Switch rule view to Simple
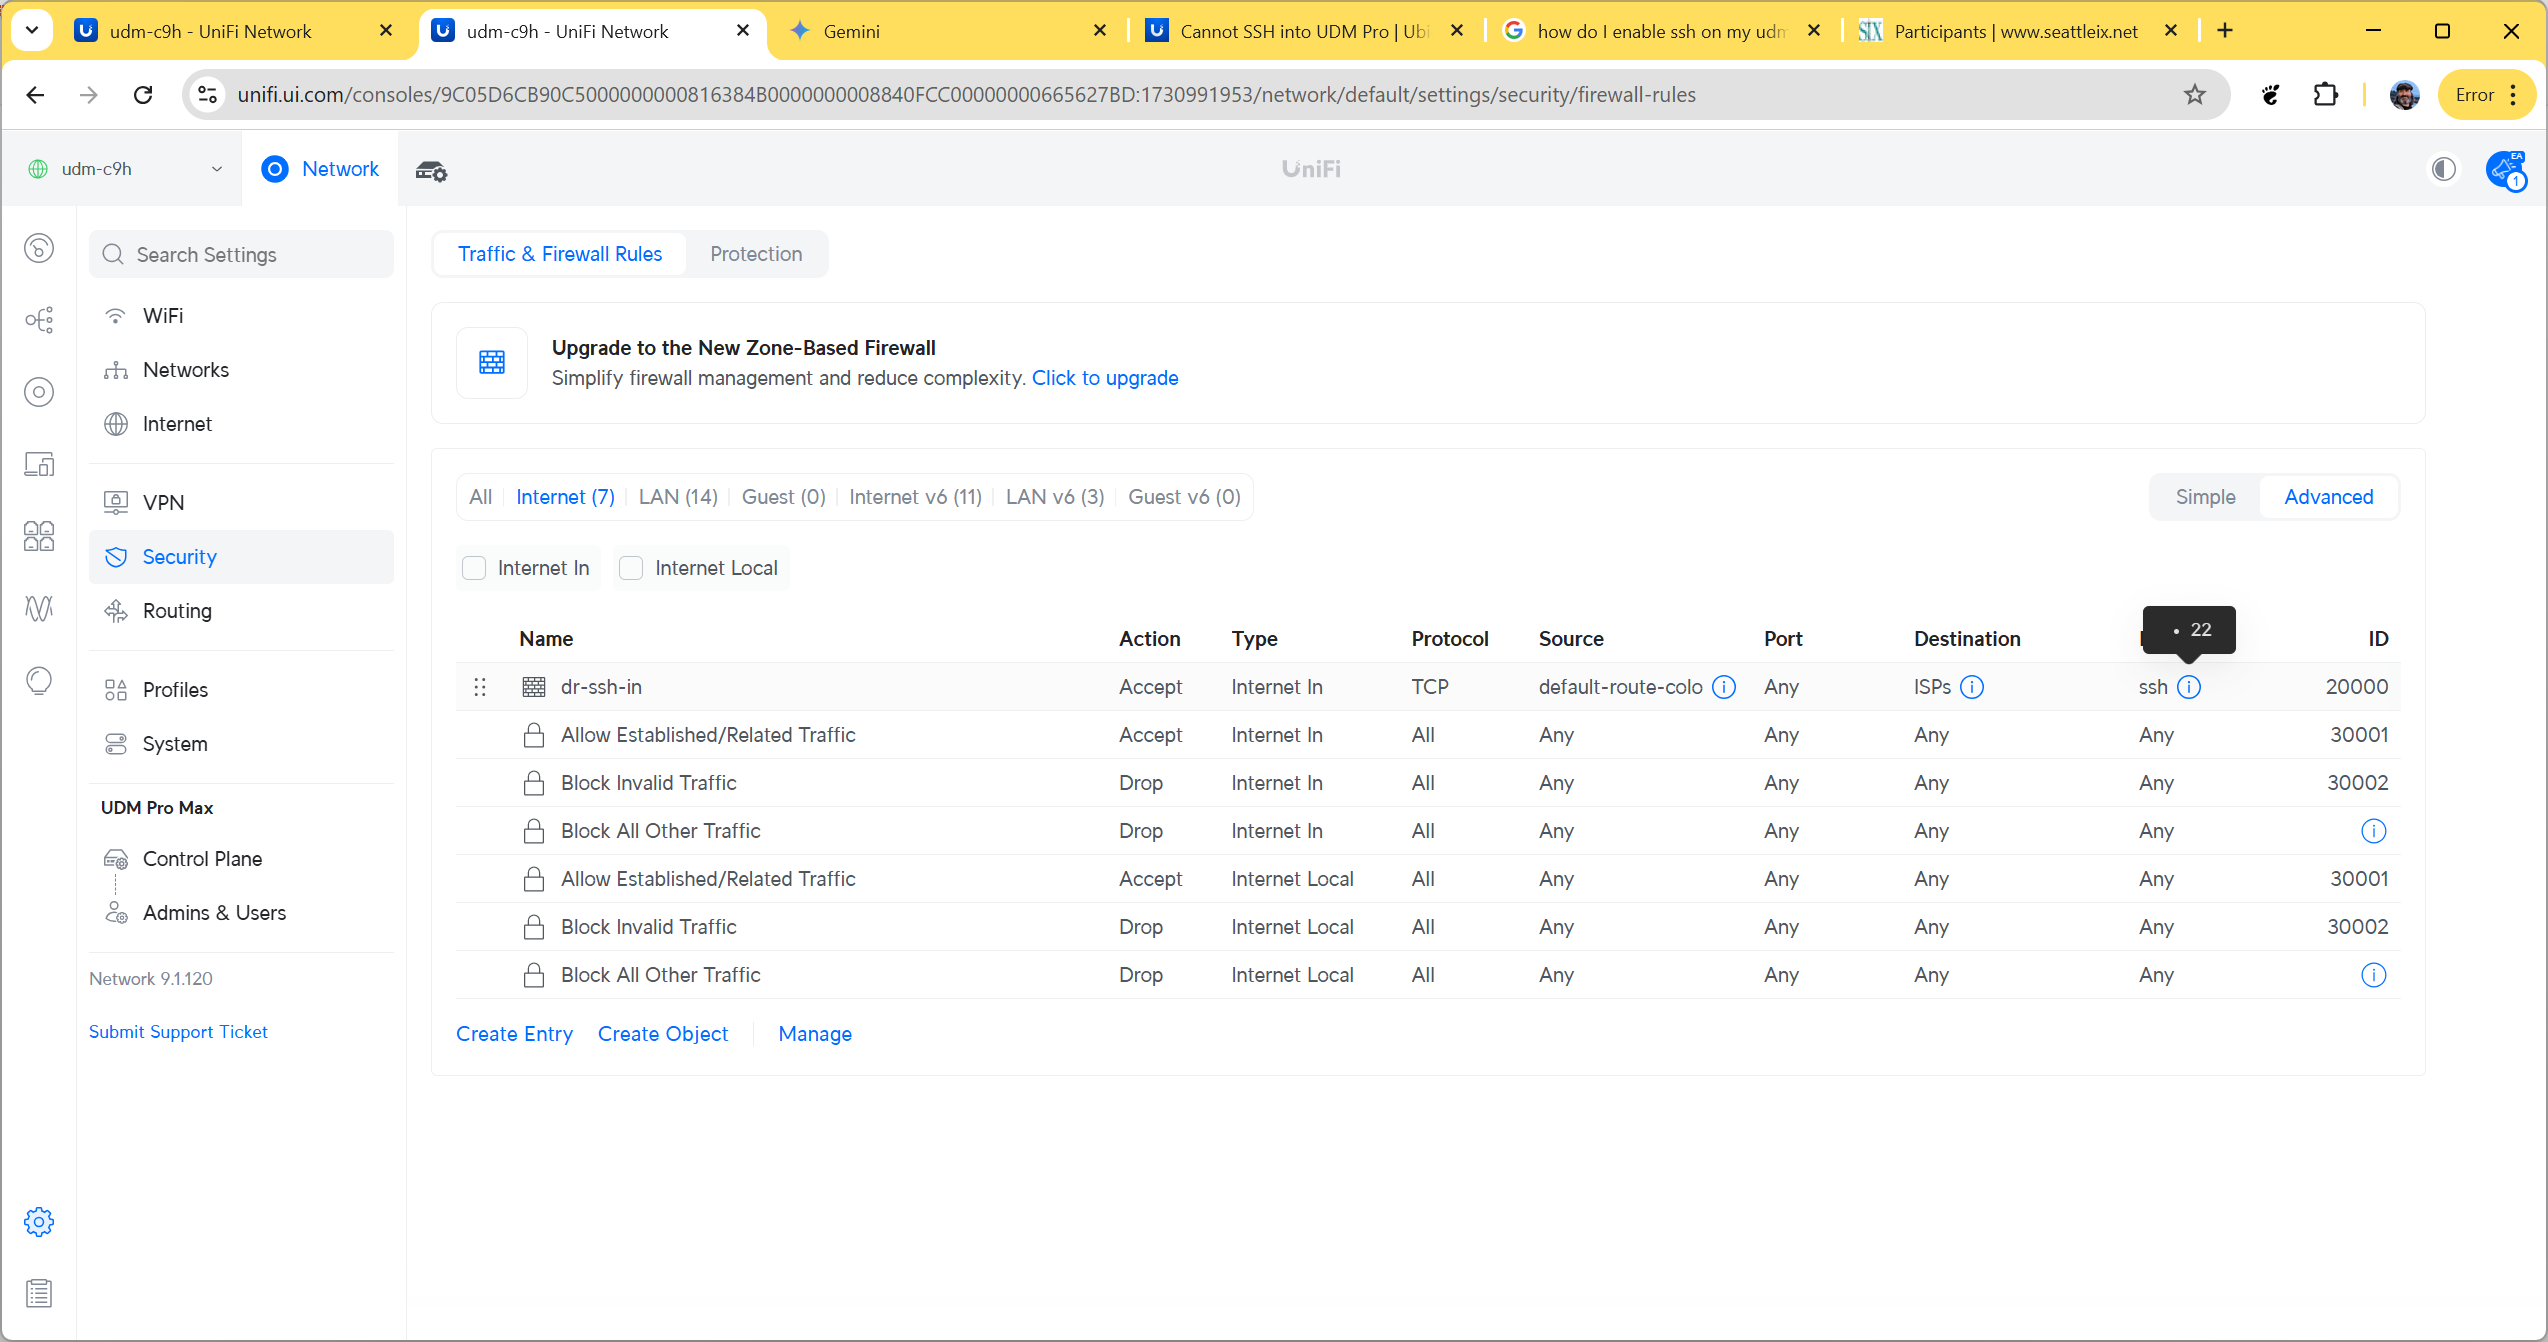This screenshot has width=2548, height=1342. click(x=2205, y=497)
